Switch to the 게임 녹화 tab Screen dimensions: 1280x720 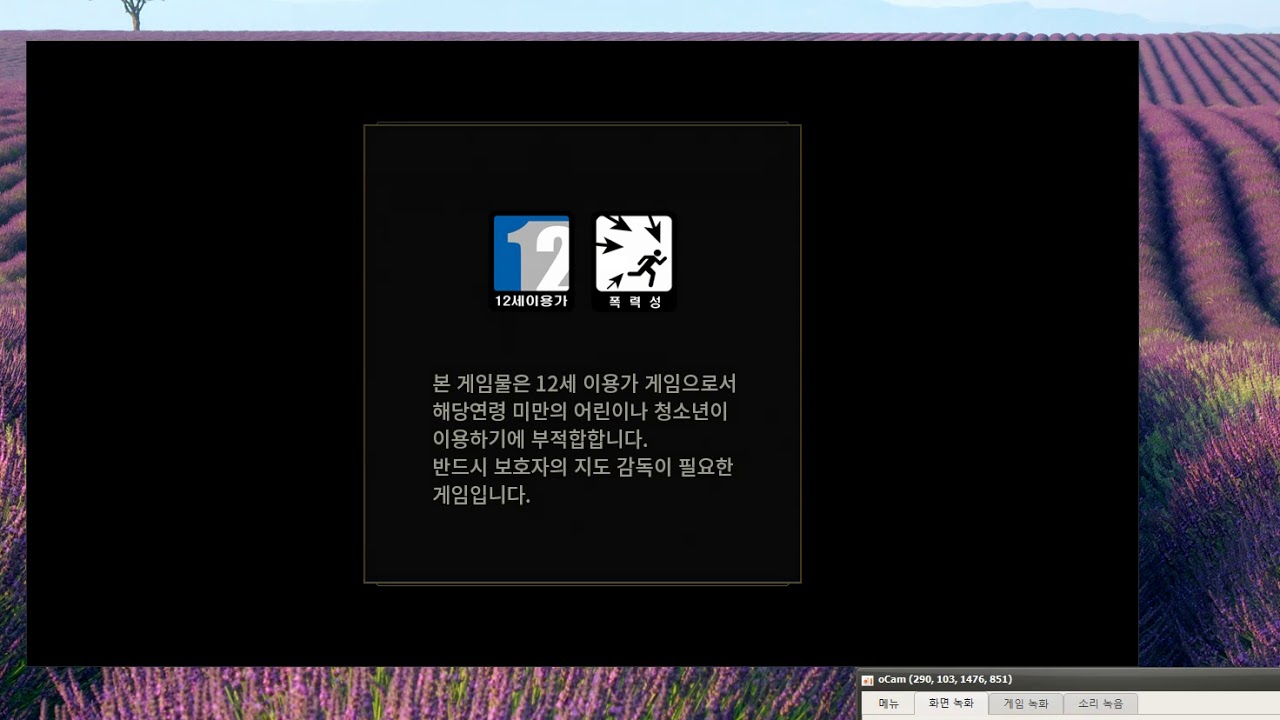(x=1026, y=704)
